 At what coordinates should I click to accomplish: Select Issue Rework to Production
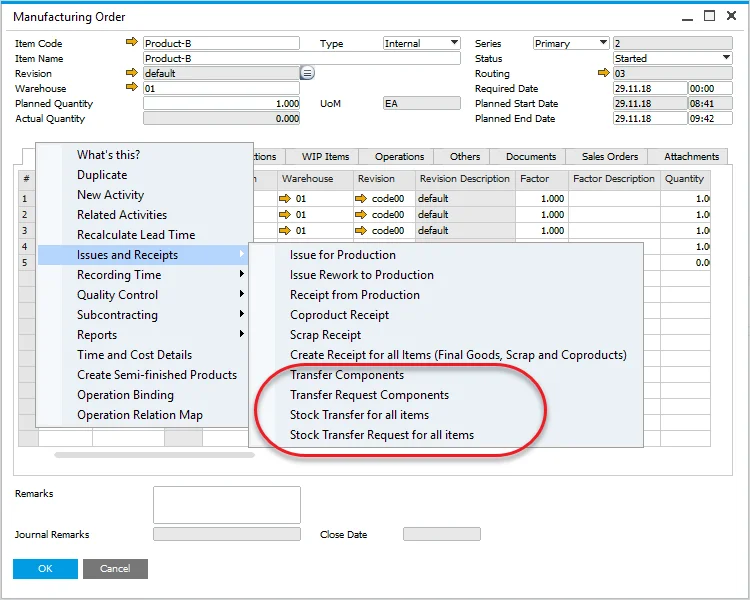(x=362, y=275)
